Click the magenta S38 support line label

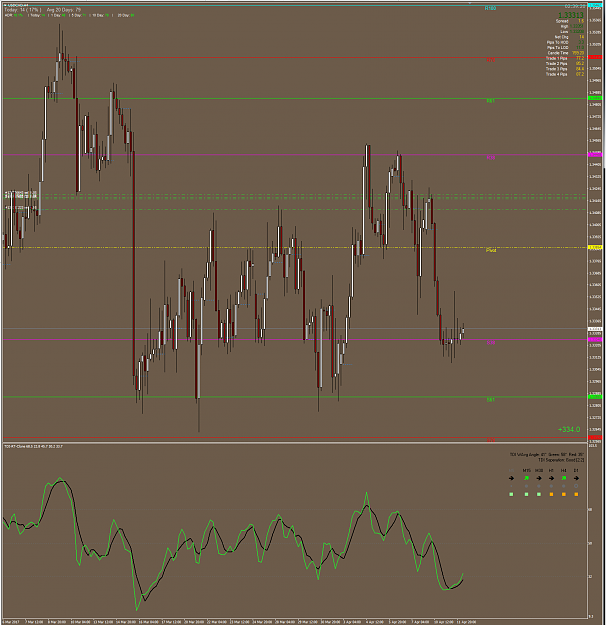click(491, 342)
